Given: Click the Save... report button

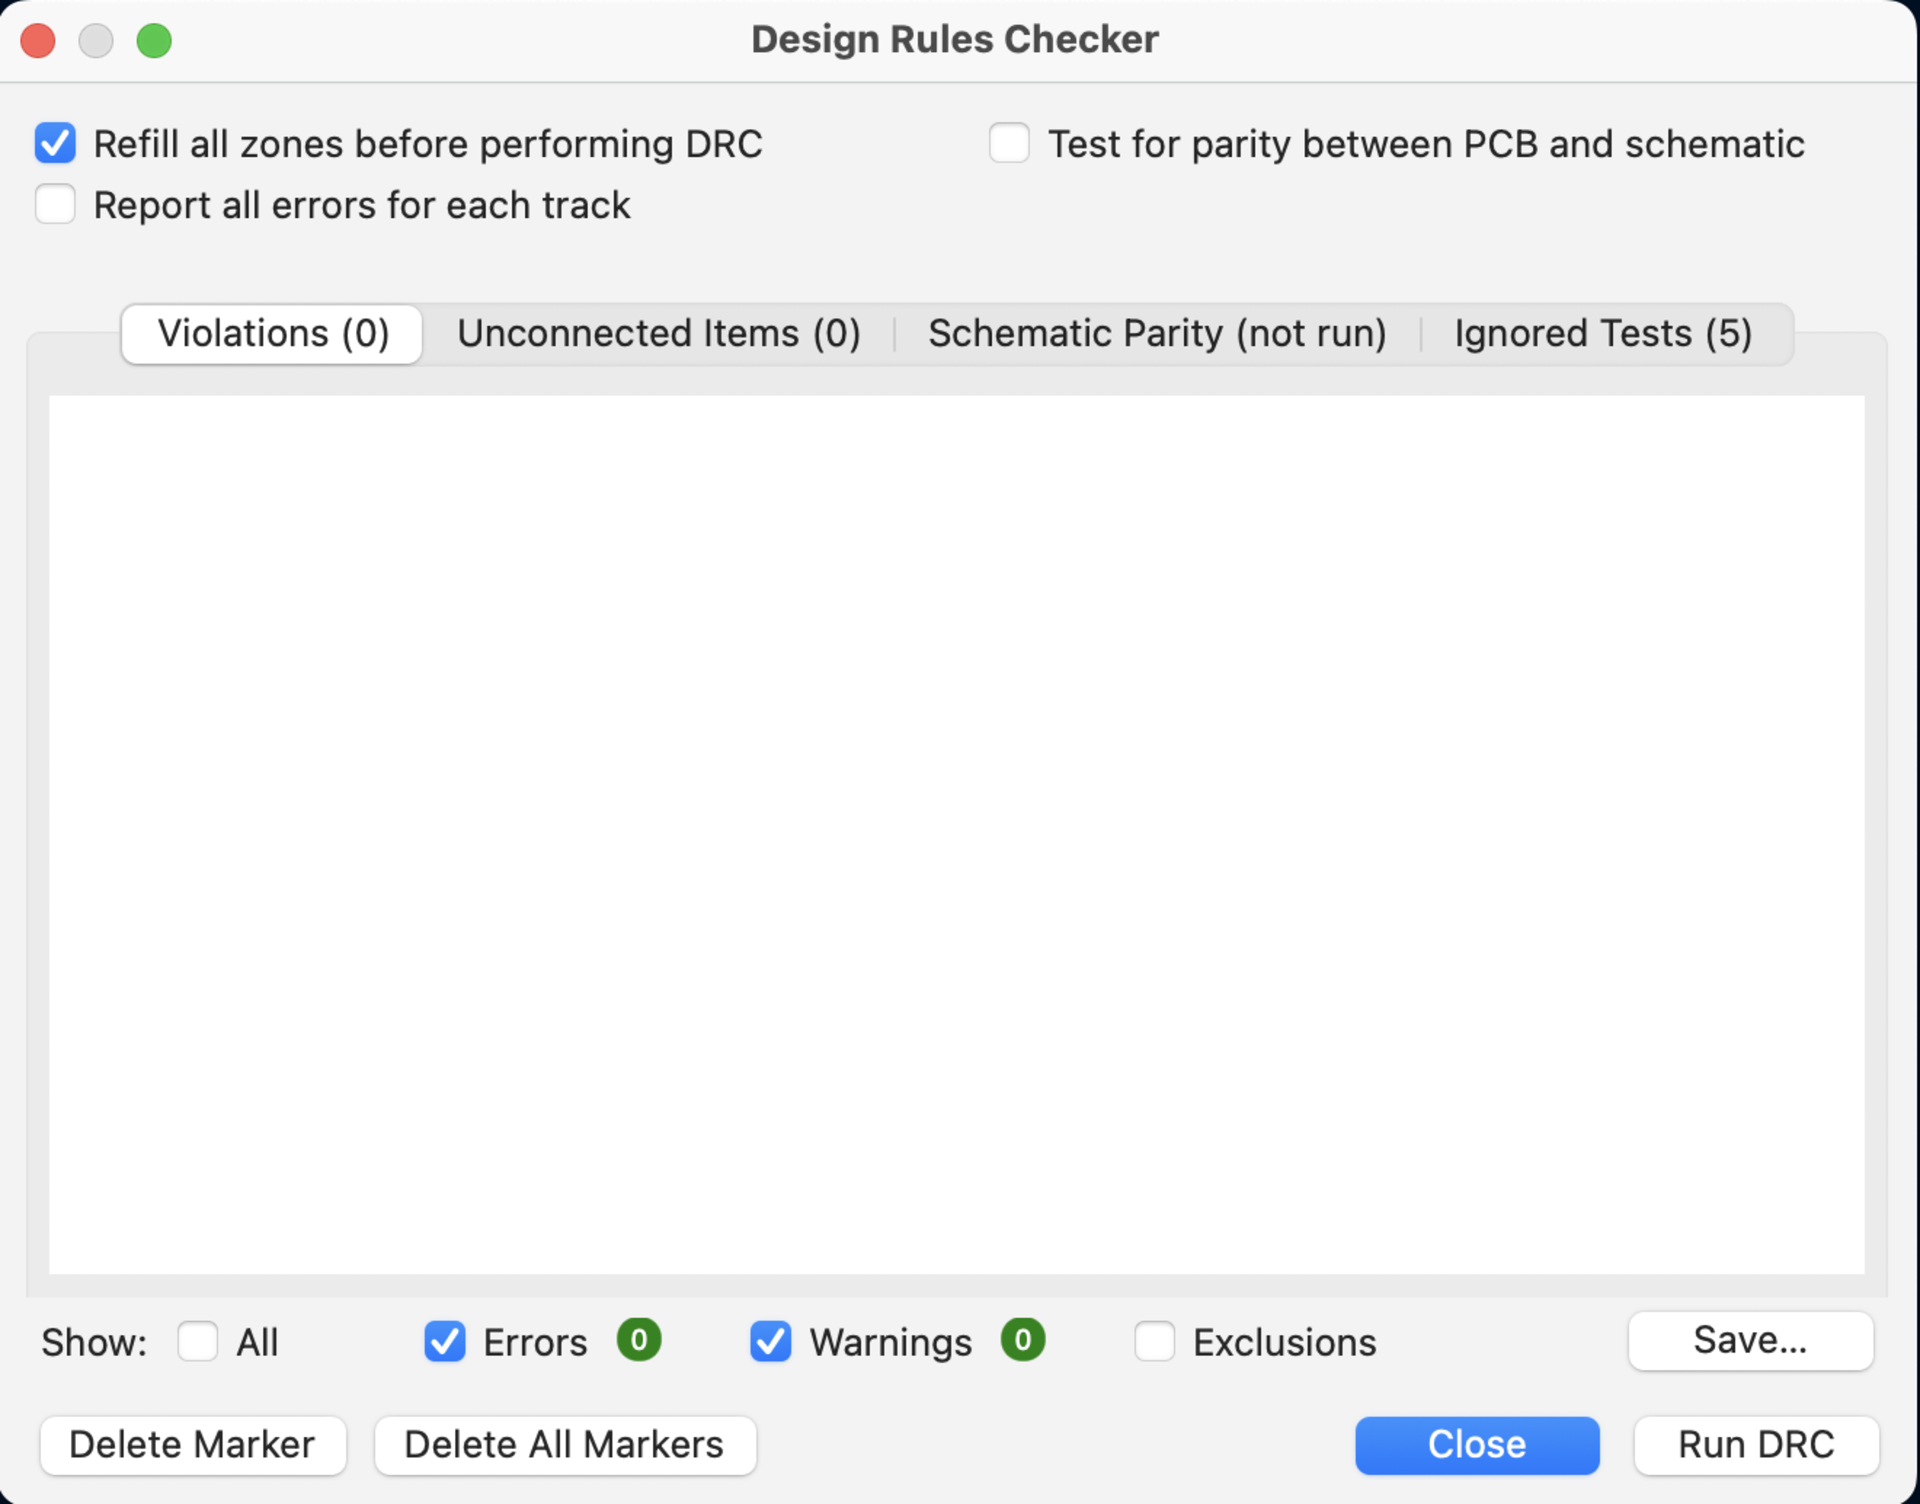Looking at the screenshot, I should point(1749,1340).
